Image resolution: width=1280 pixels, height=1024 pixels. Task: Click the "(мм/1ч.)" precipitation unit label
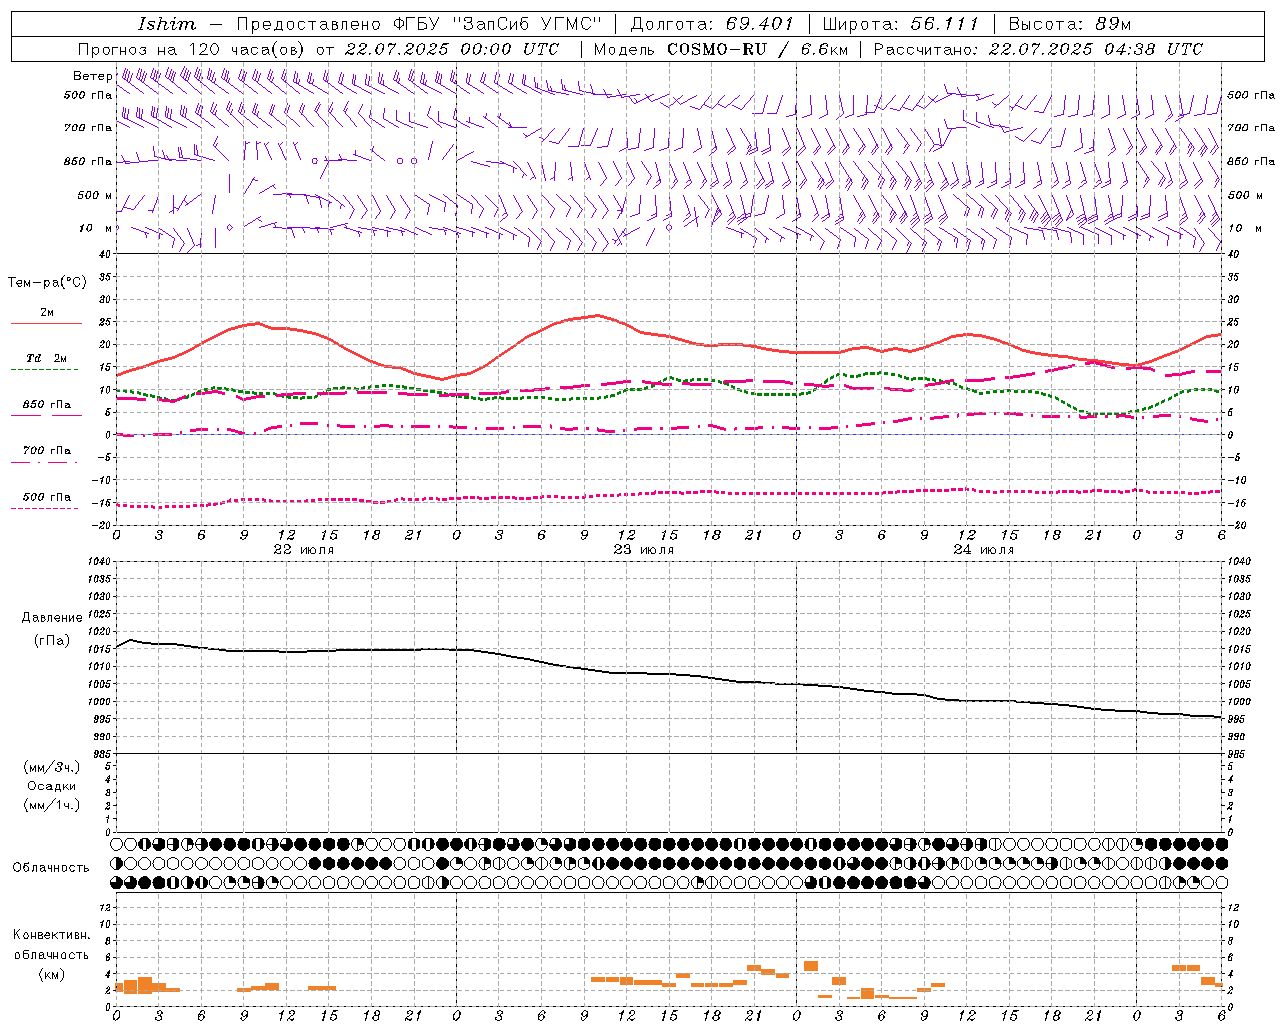tap(52, 805)
